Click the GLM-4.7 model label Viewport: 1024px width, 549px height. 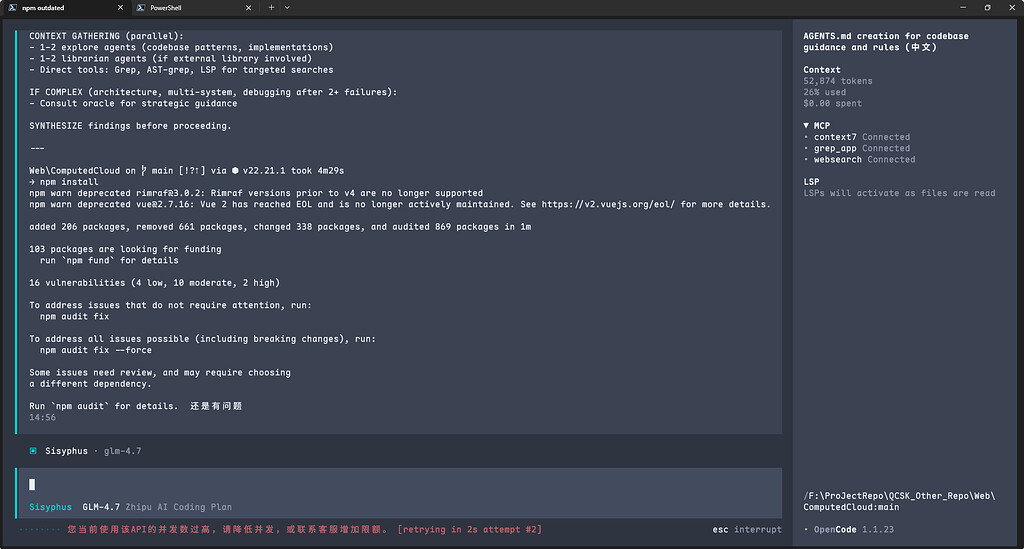click(101, 507)
